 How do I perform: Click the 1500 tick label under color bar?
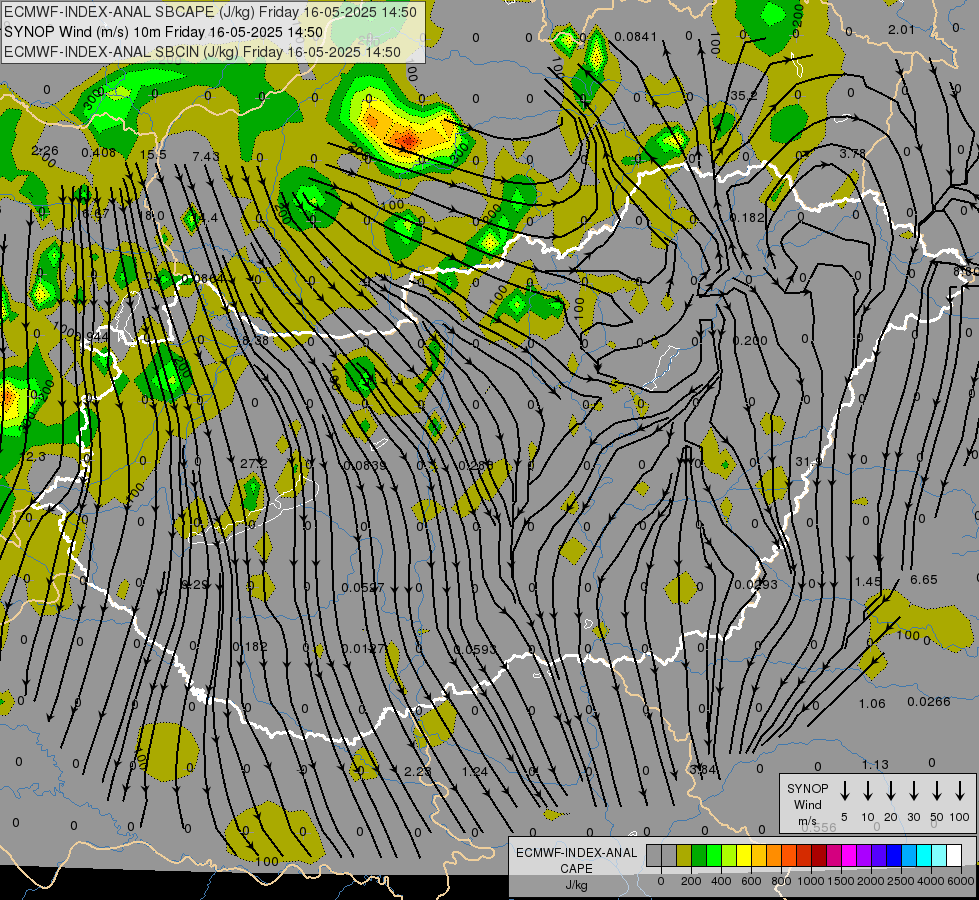pyautogui.click(x=840, y=881)
